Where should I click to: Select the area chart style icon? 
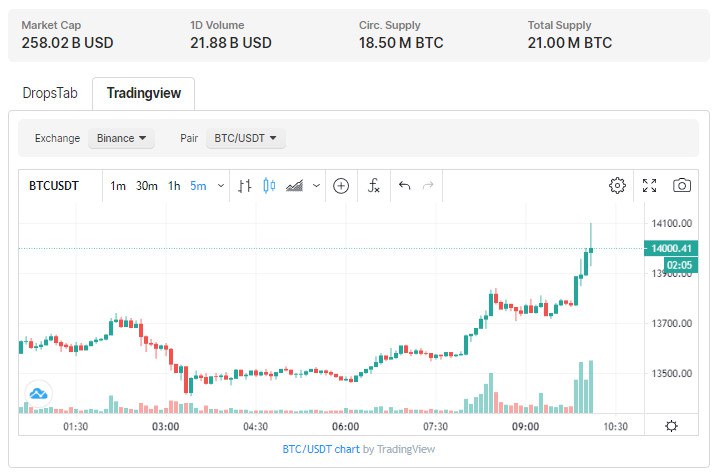(x=294, y=186)
